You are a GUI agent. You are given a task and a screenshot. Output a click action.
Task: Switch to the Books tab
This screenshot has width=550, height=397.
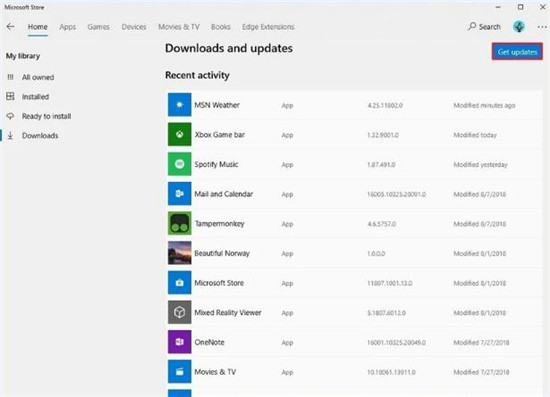pyautogui.click(x=221, y=27)
